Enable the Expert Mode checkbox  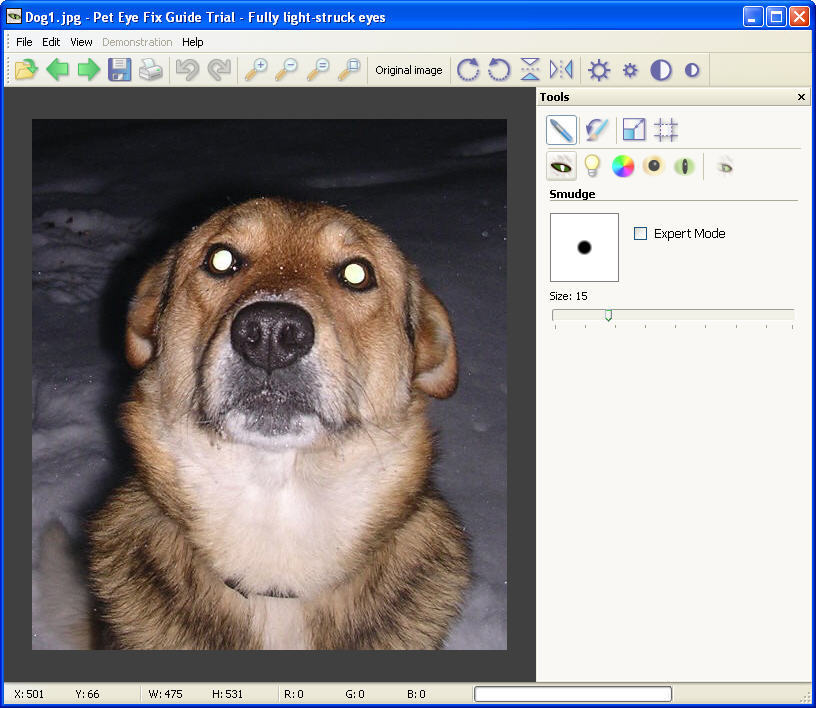[641, 234]
